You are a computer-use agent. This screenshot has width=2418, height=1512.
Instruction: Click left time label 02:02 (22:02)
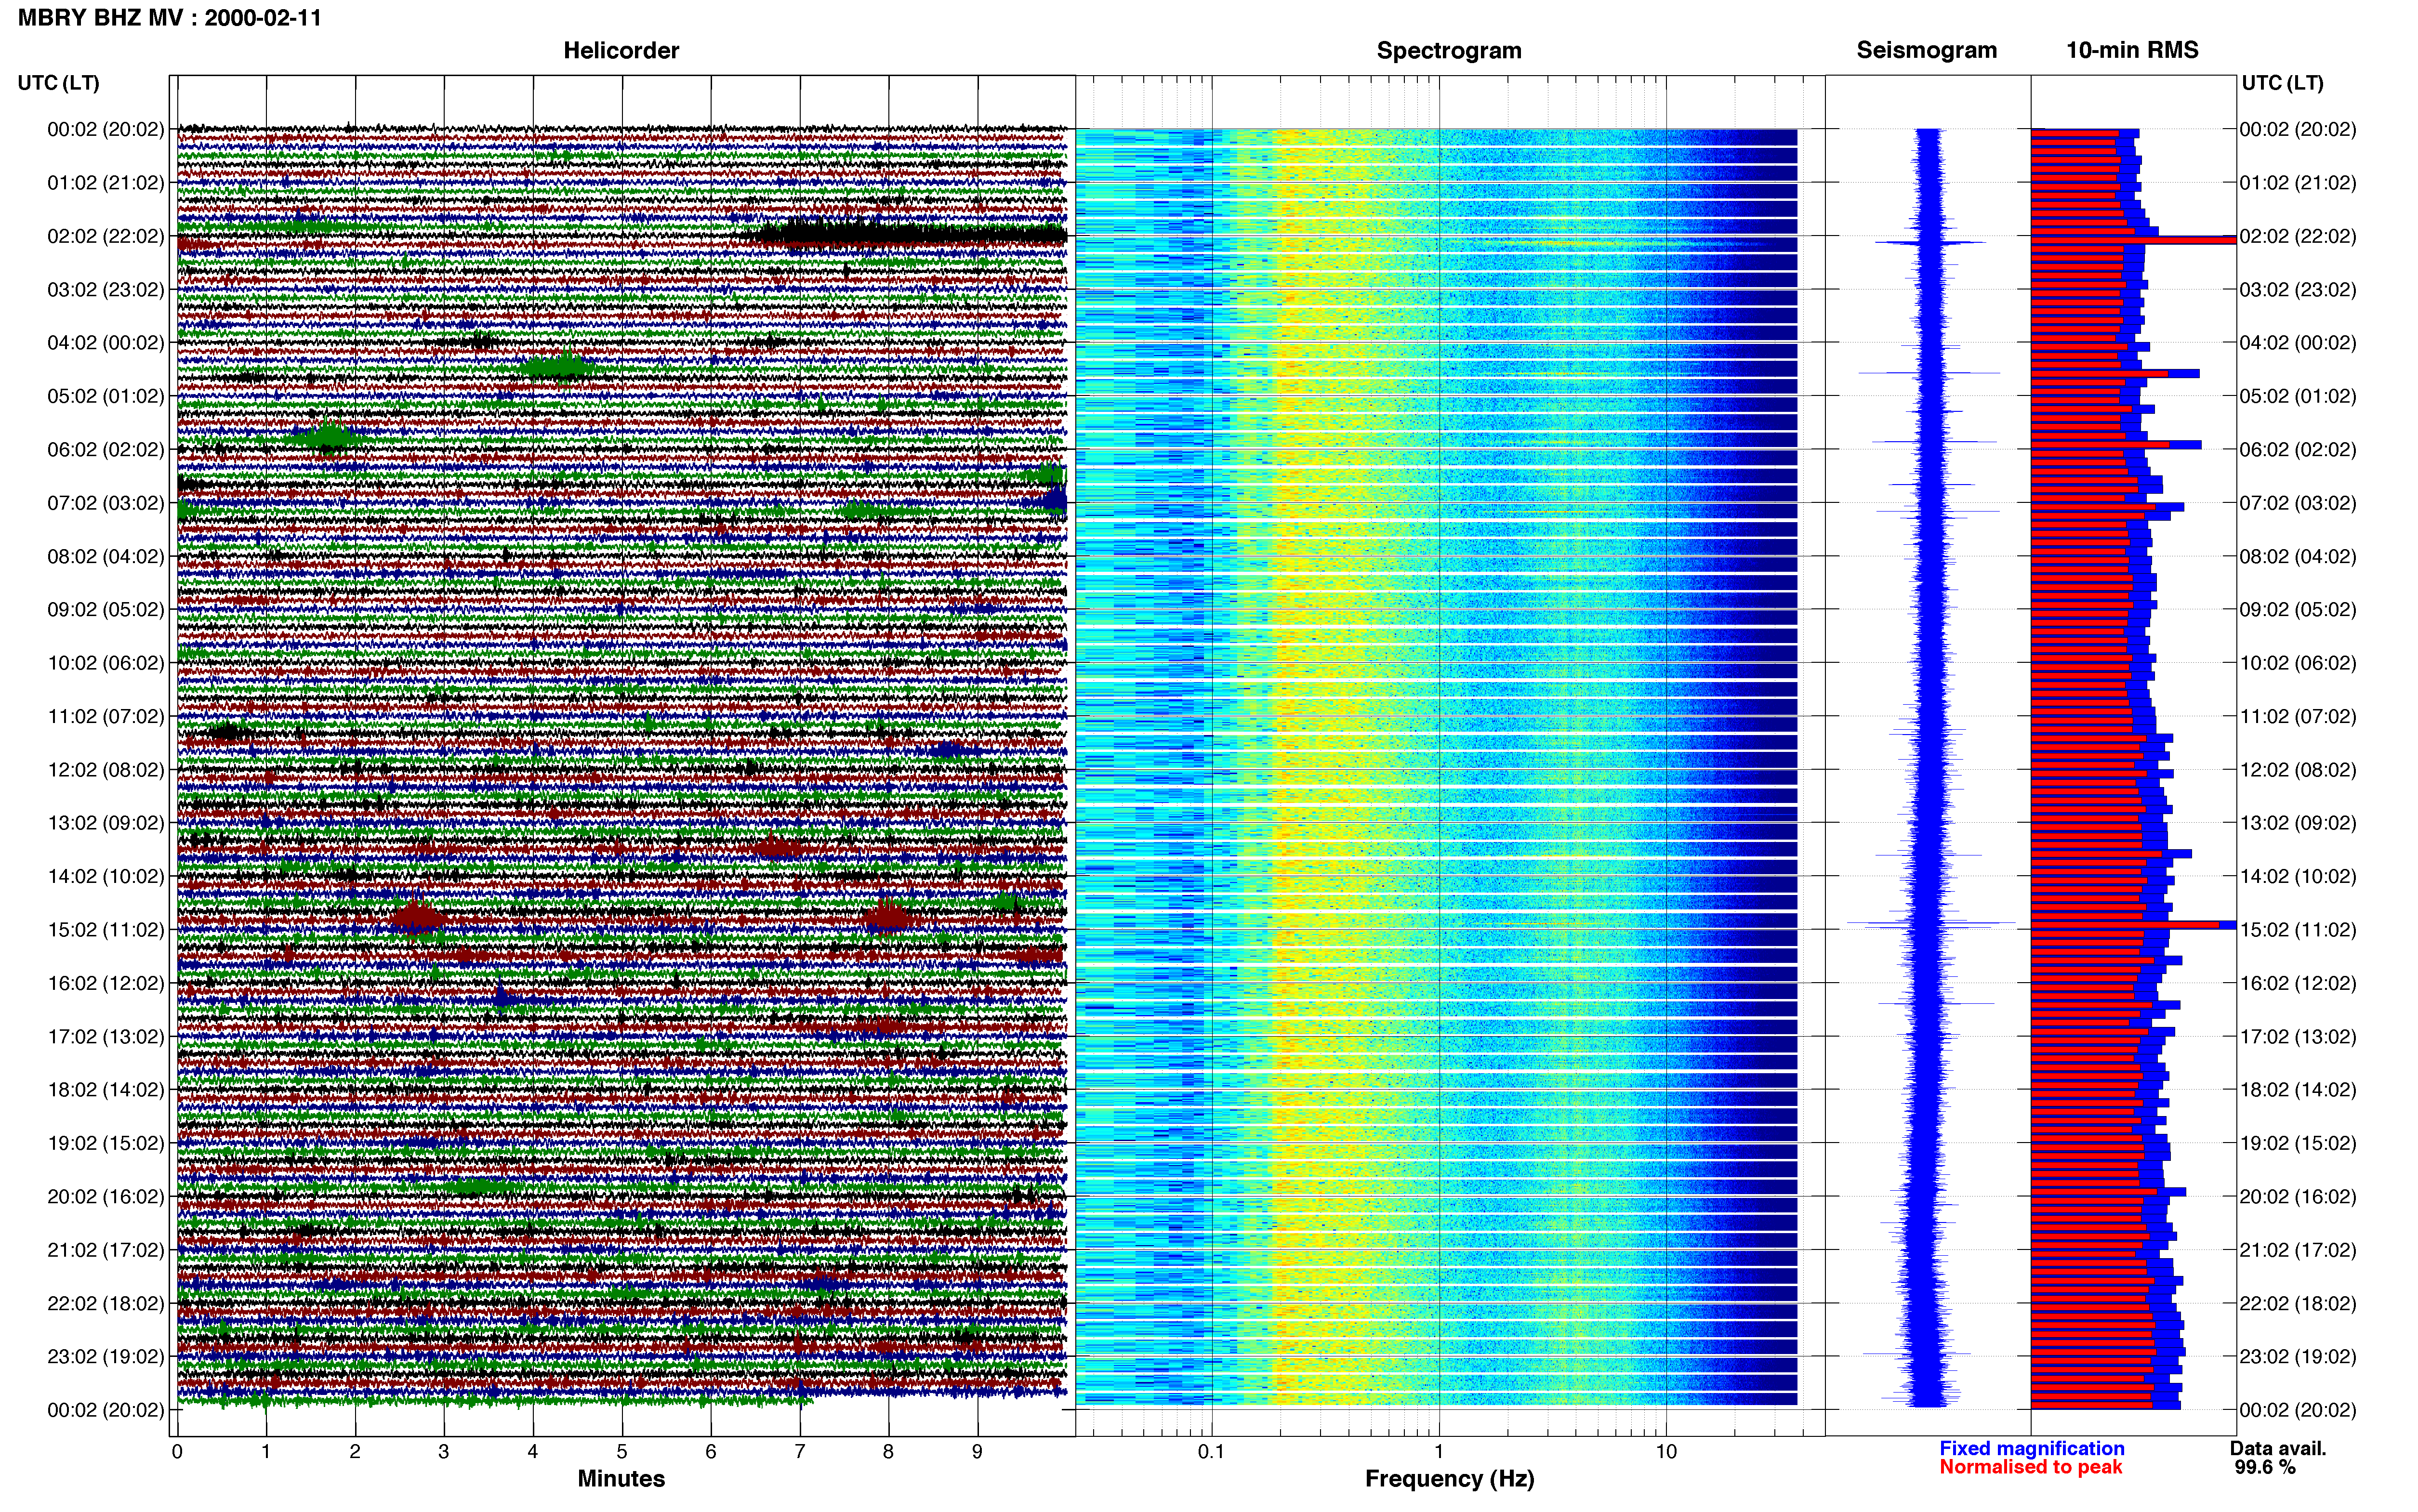[105, 236]
